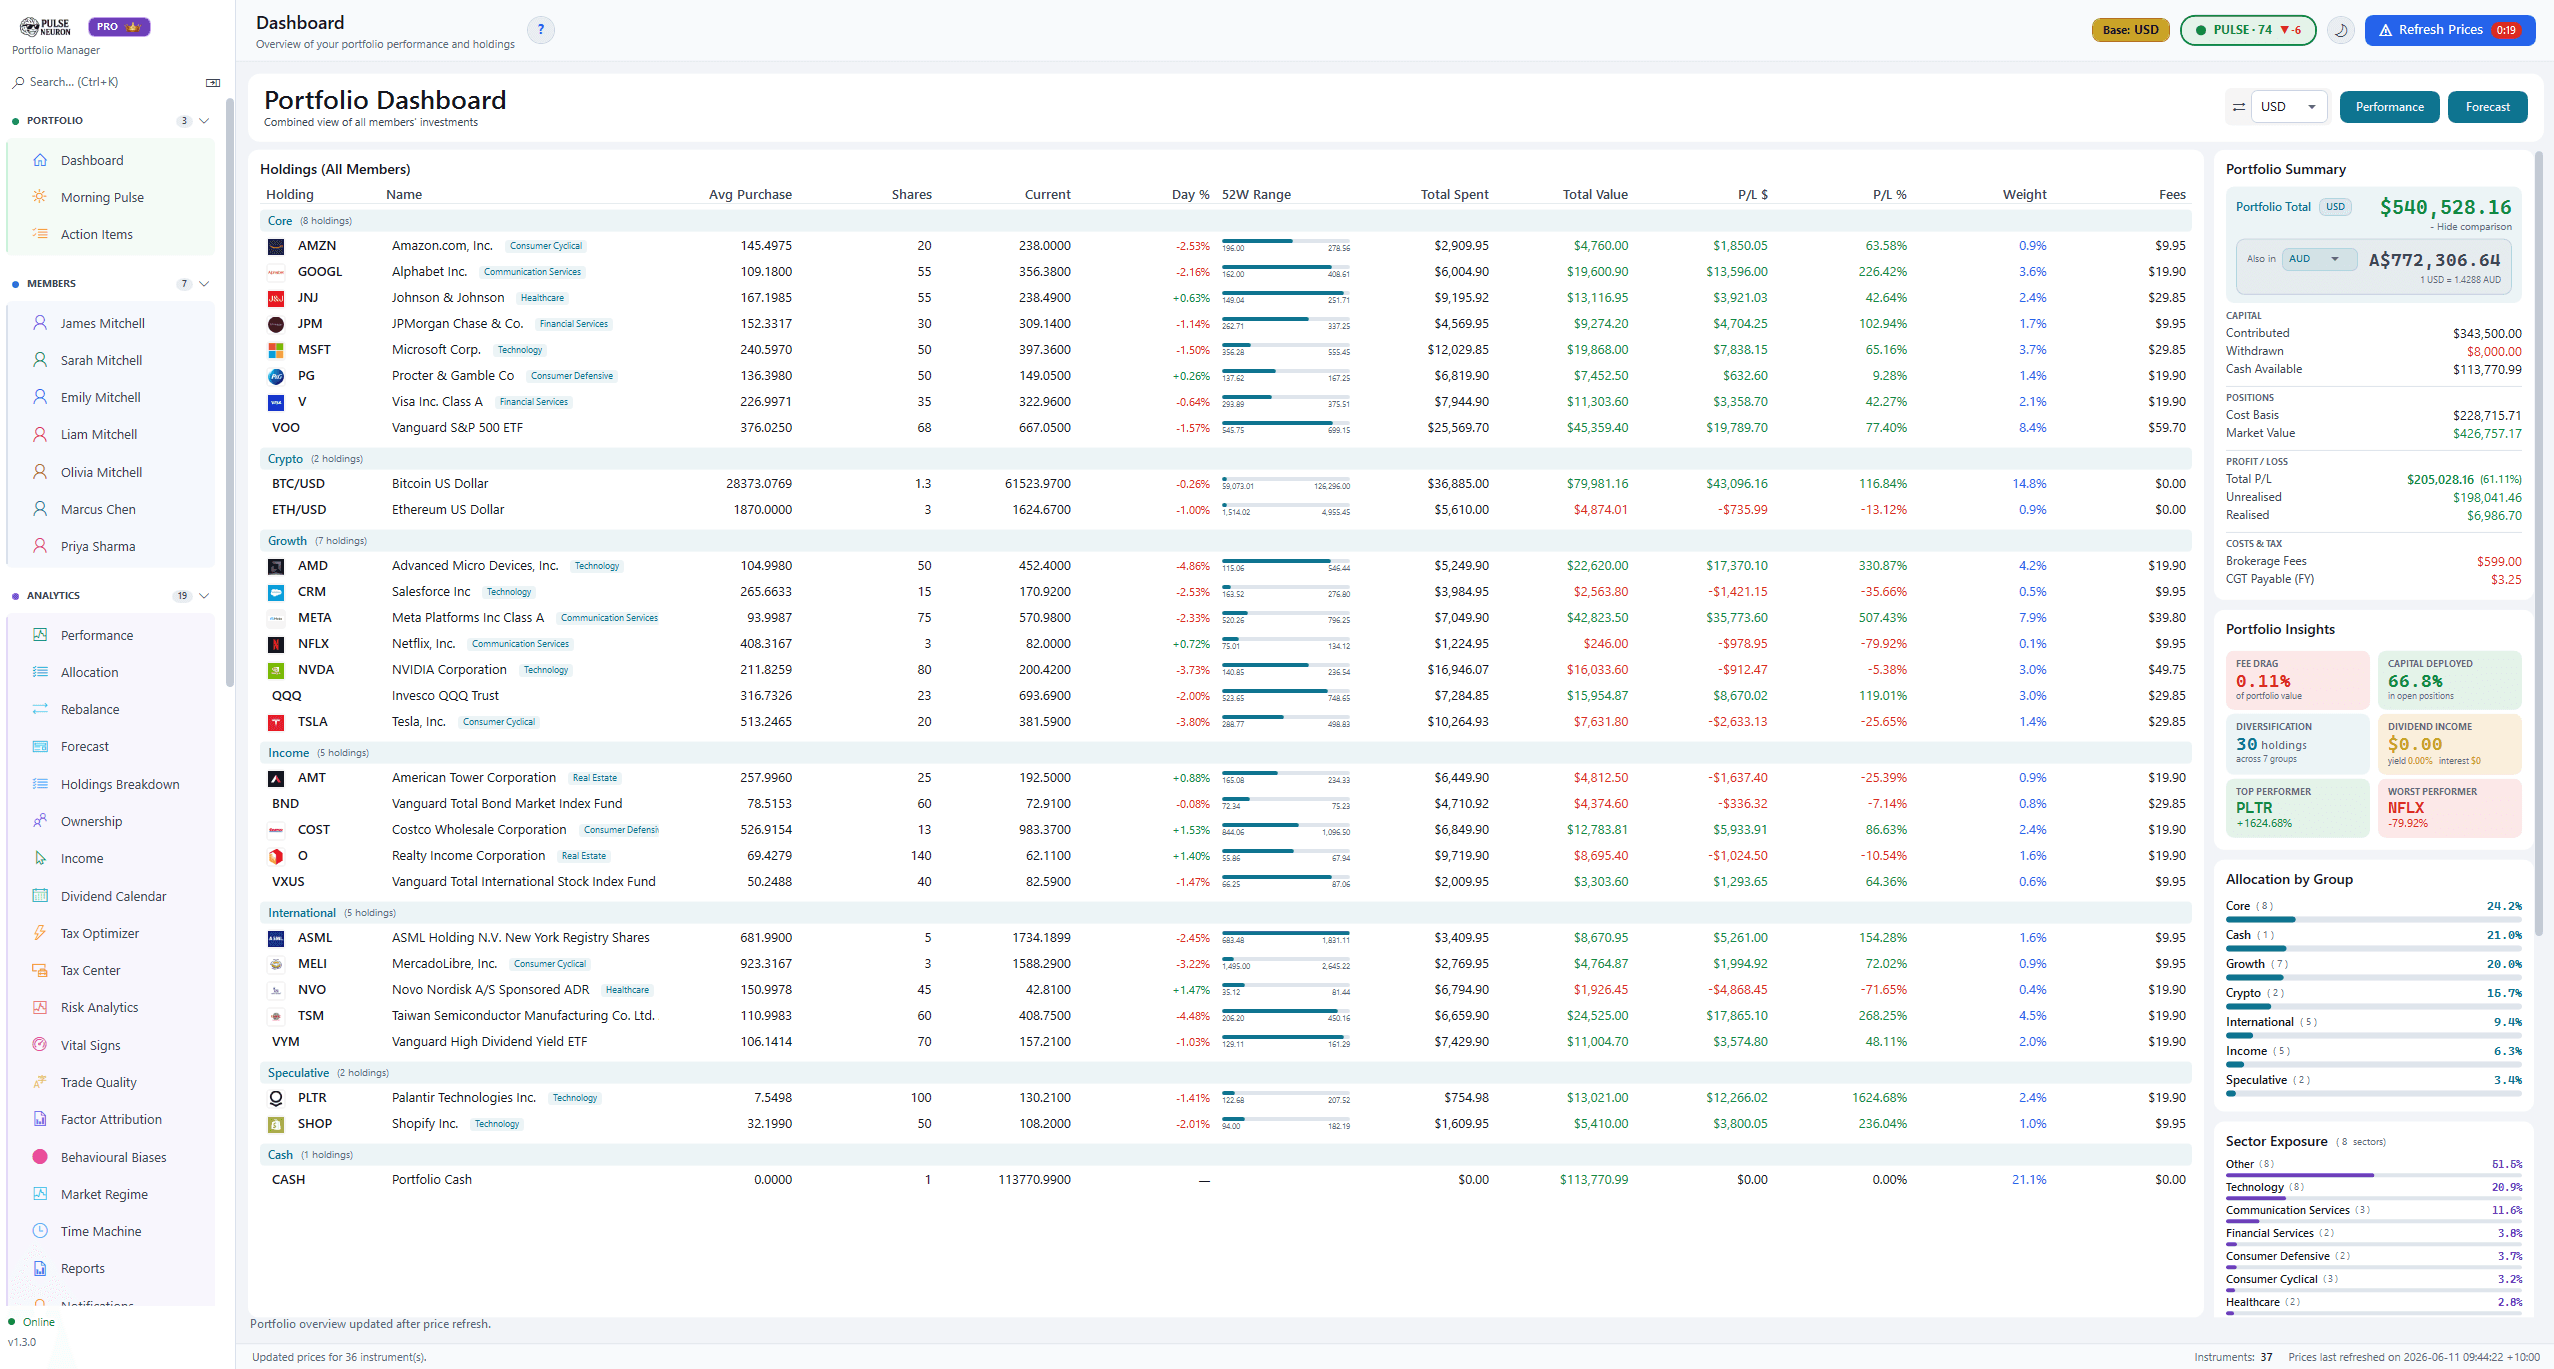Click the PULSE 74 indicator pill
Image resolution: width=2554 pixels, height=1369 pixels.
point(2247,30)
